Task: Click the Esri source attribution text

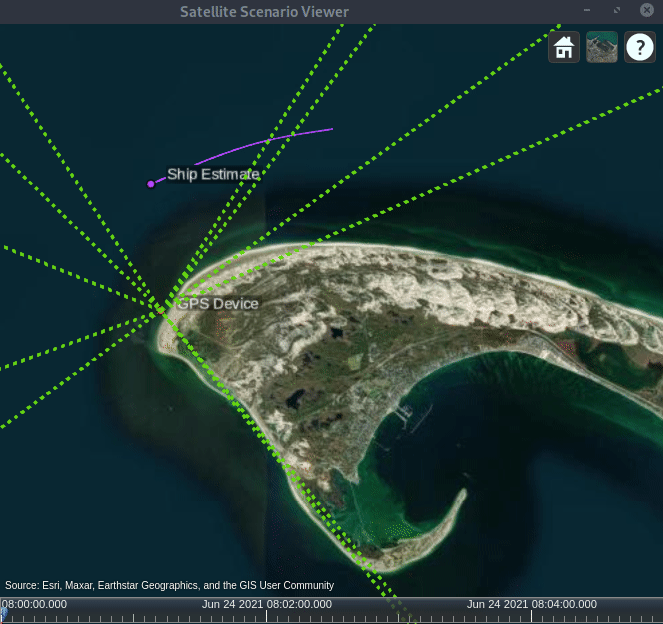Action: pyautogui.click(x=170, y=585)
